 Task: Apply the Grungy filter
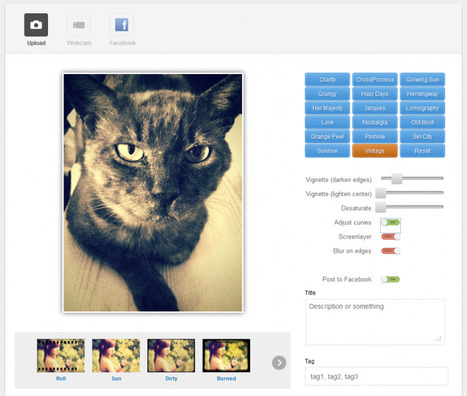pyautogui.click(x=327, y=94)
